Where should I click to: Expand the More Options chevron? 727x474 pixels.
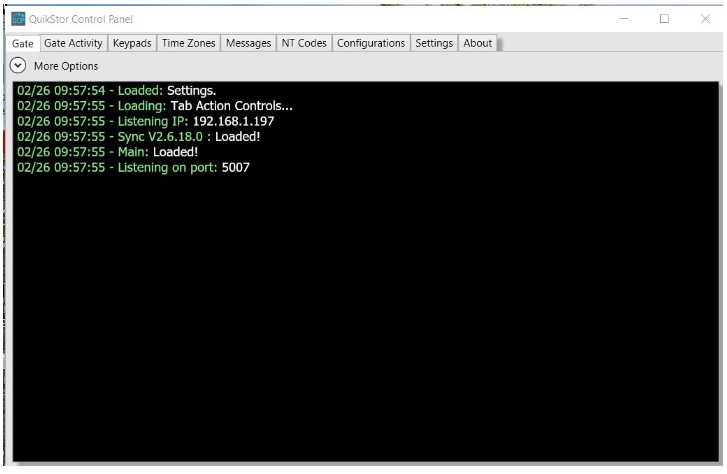(x=18, y=66)
